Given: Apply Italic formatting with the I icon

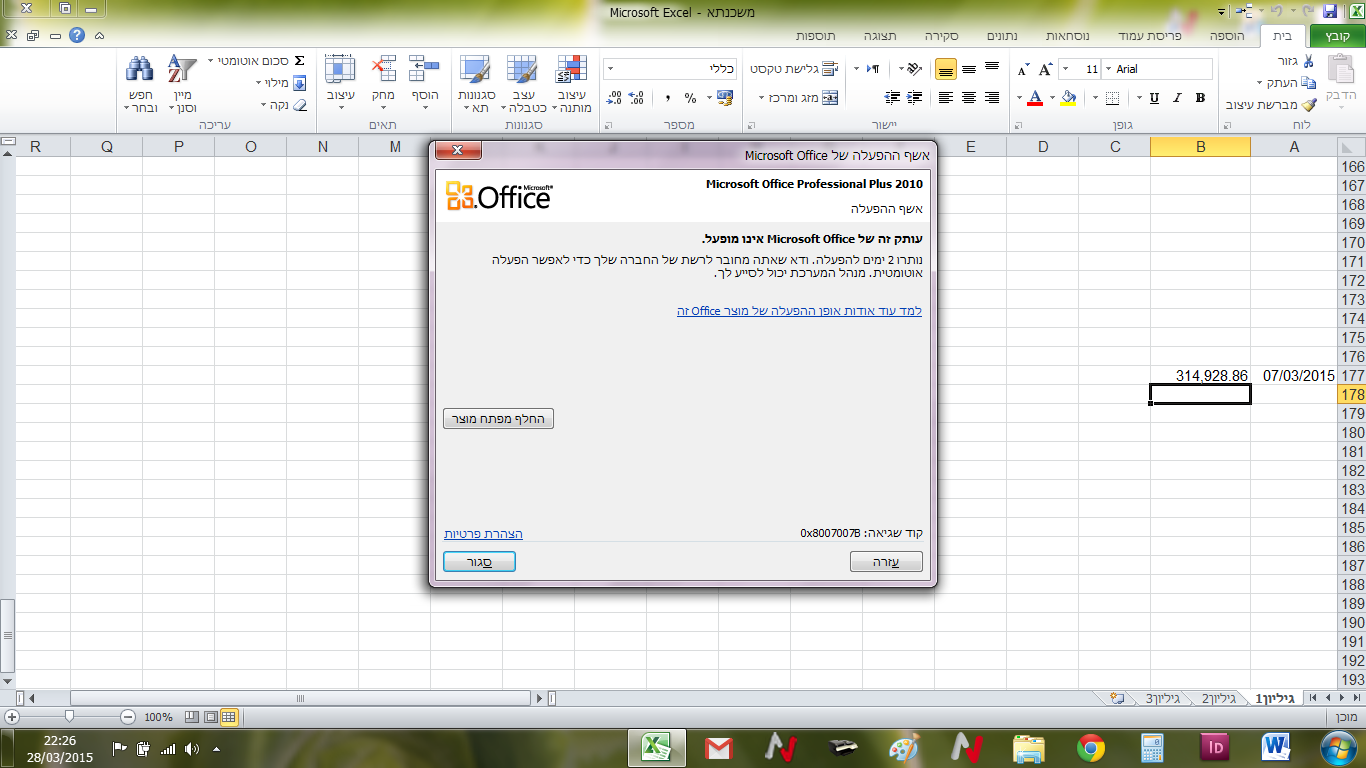Looking at the screenshot, I should (1177, 98).
